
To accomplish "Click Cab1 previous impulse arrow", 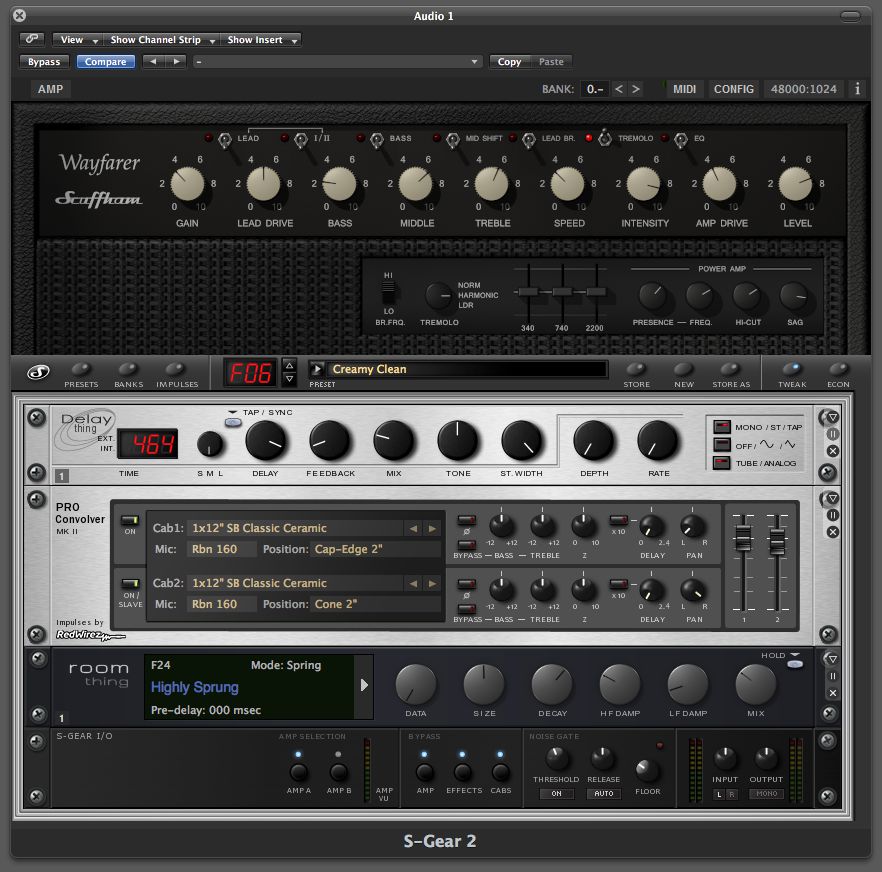I will [x=413, y=528].
